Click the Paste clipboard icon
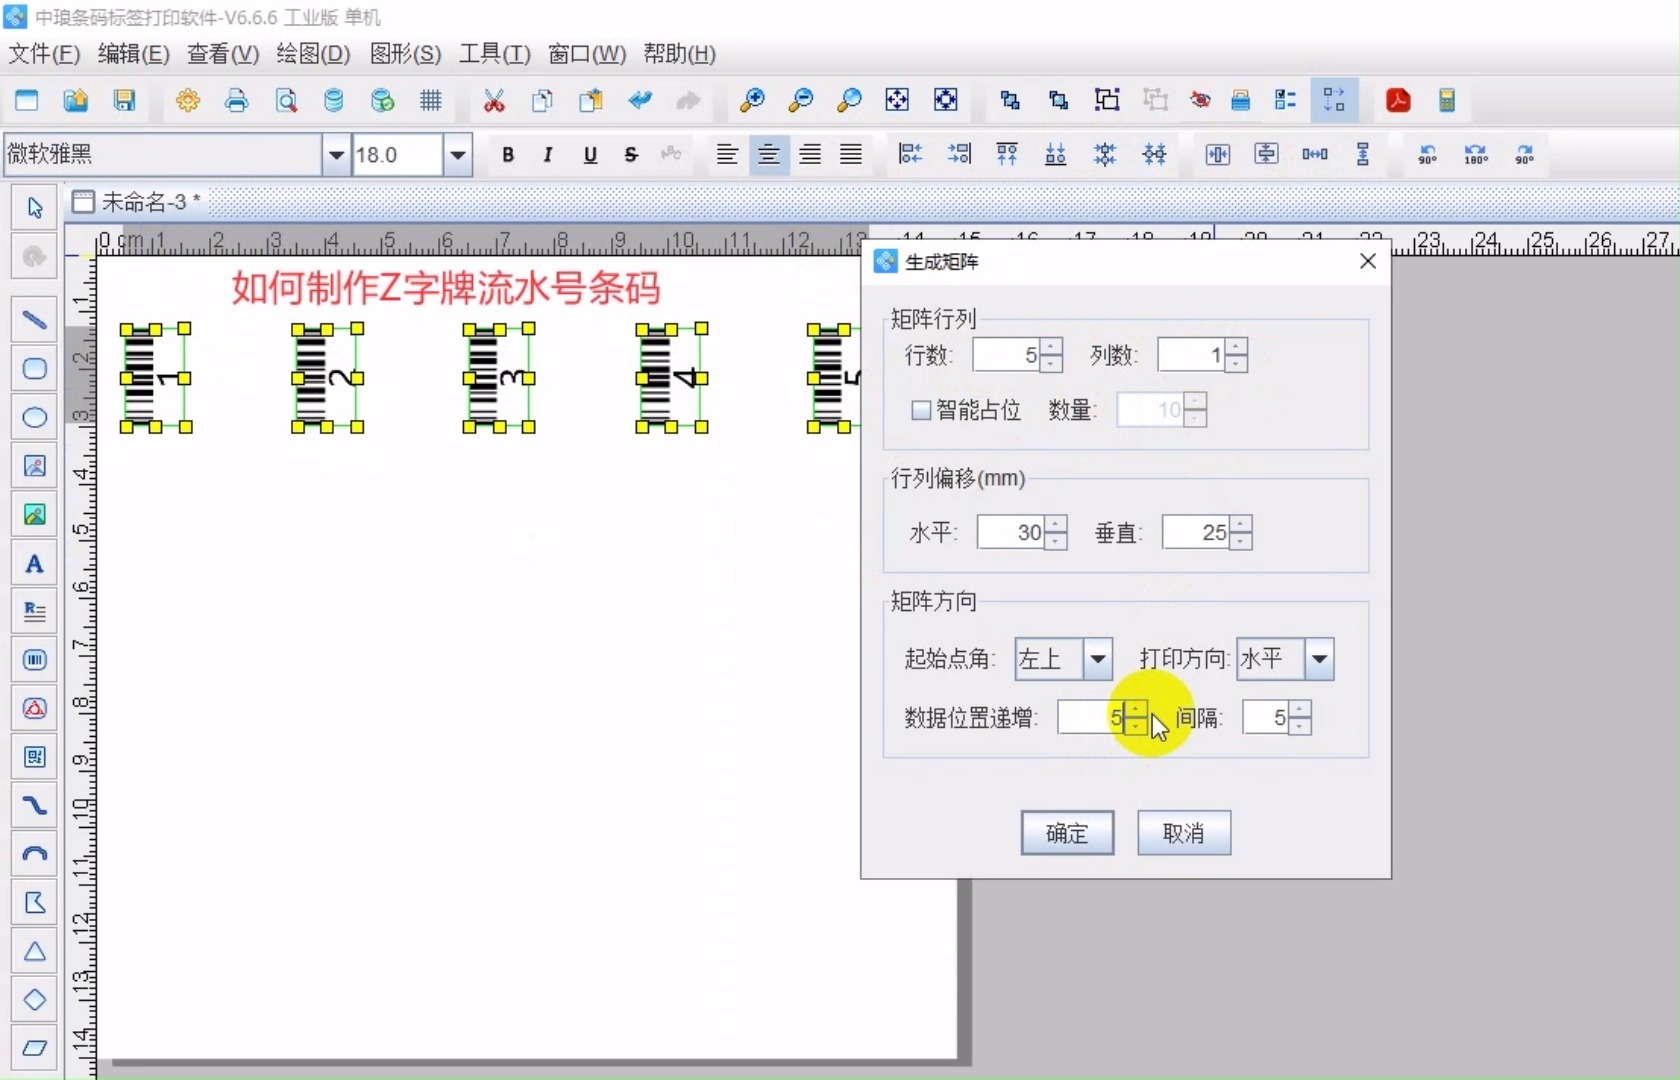 pyautogui.click(x=591, y=100)
